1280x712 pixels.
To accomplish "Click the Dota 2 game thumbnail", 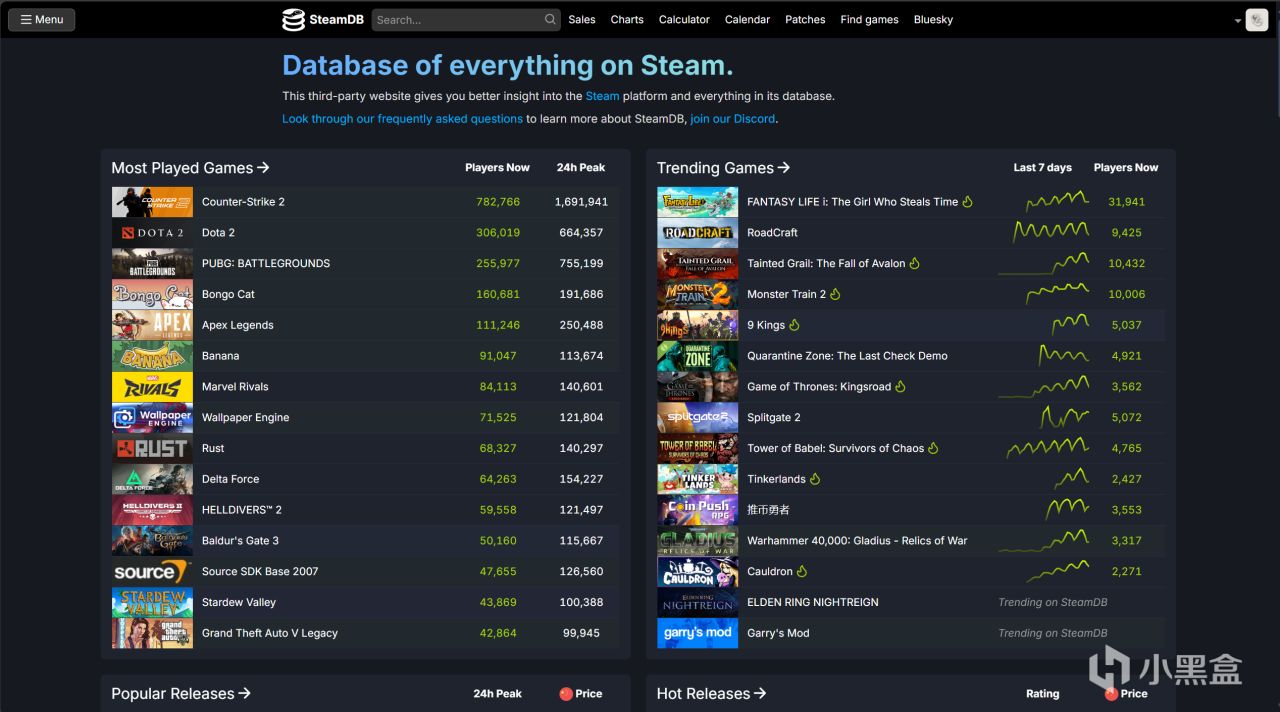I will pos(152,233).
